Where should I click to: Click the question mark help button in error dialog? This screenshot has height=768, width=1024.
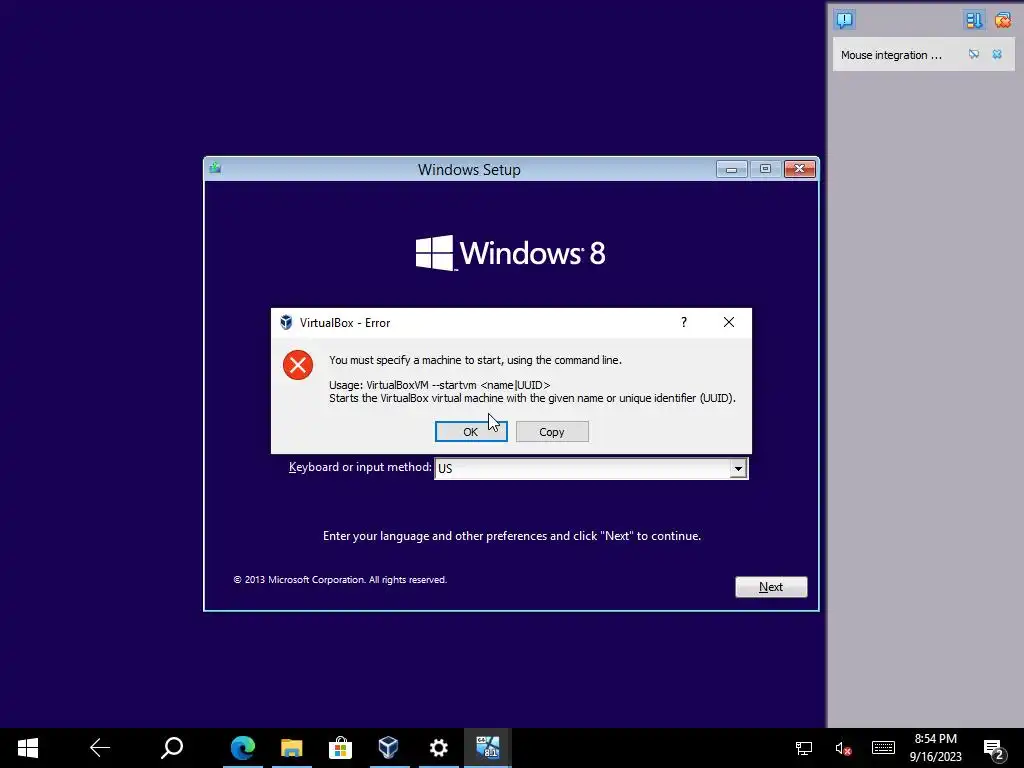[684, 322]
